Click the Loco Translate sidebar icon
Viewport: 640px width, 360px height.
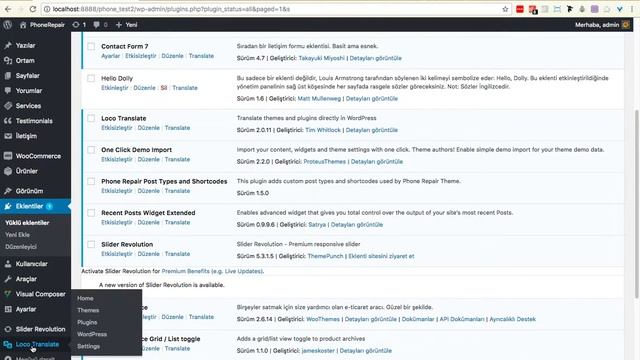(8, 344)
